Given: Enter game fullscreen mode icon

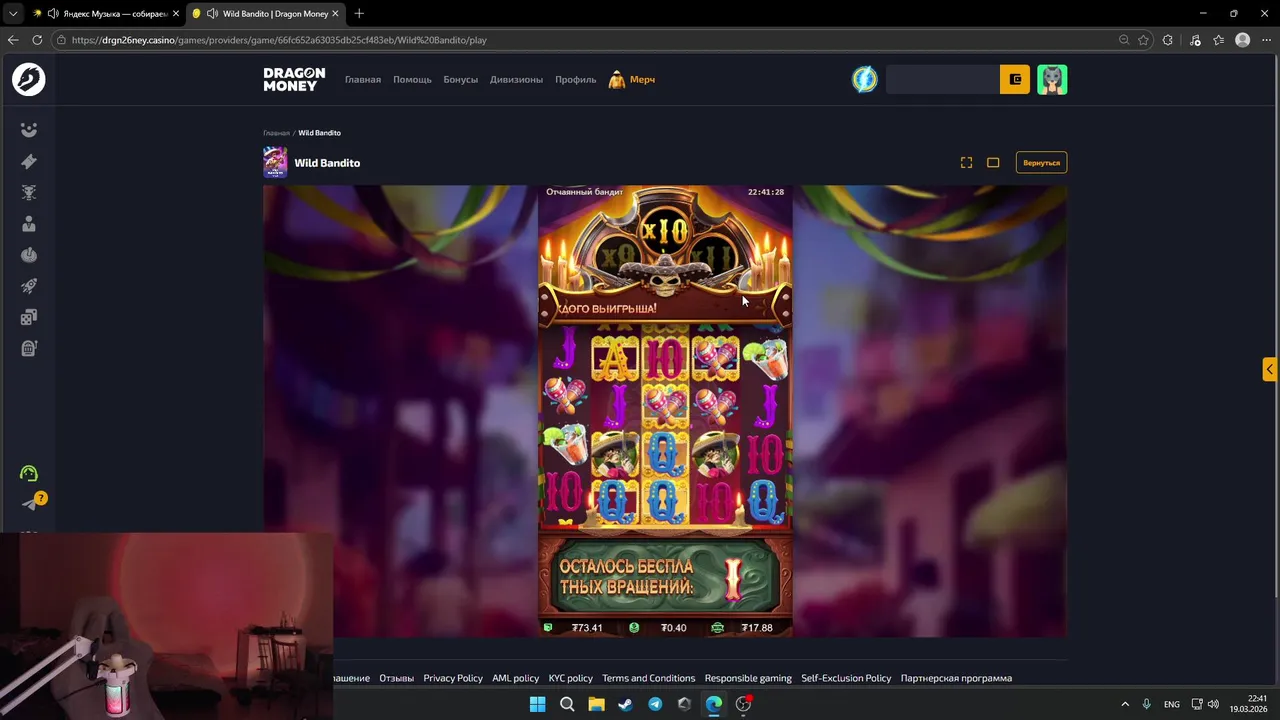Looking at the screenshot, I should tap(966, 162).
